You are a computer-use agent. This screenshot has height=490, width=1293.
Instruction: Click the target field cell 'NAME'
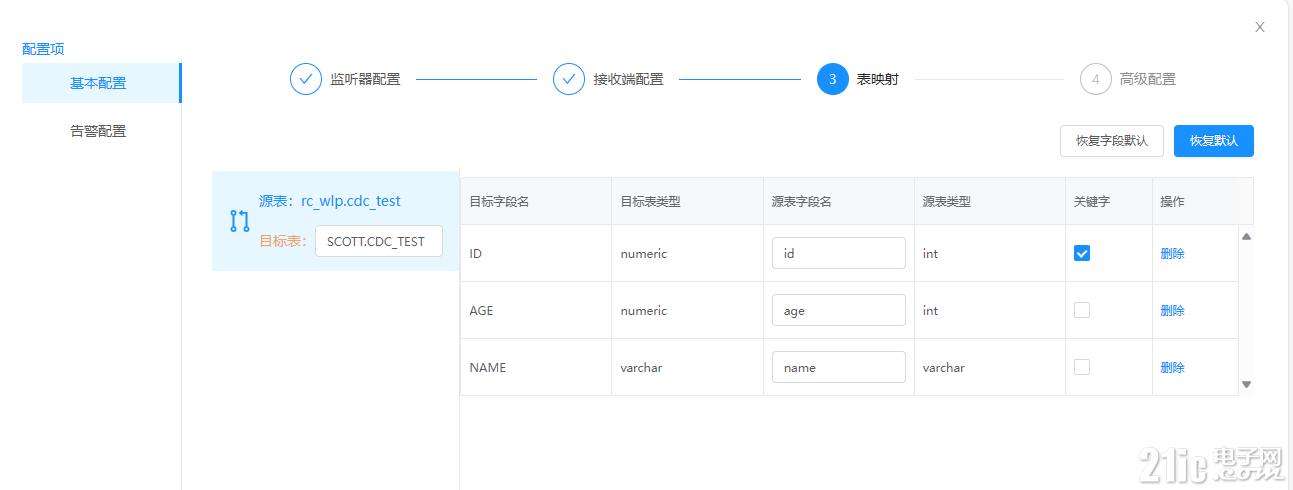[x=488, y=368]
